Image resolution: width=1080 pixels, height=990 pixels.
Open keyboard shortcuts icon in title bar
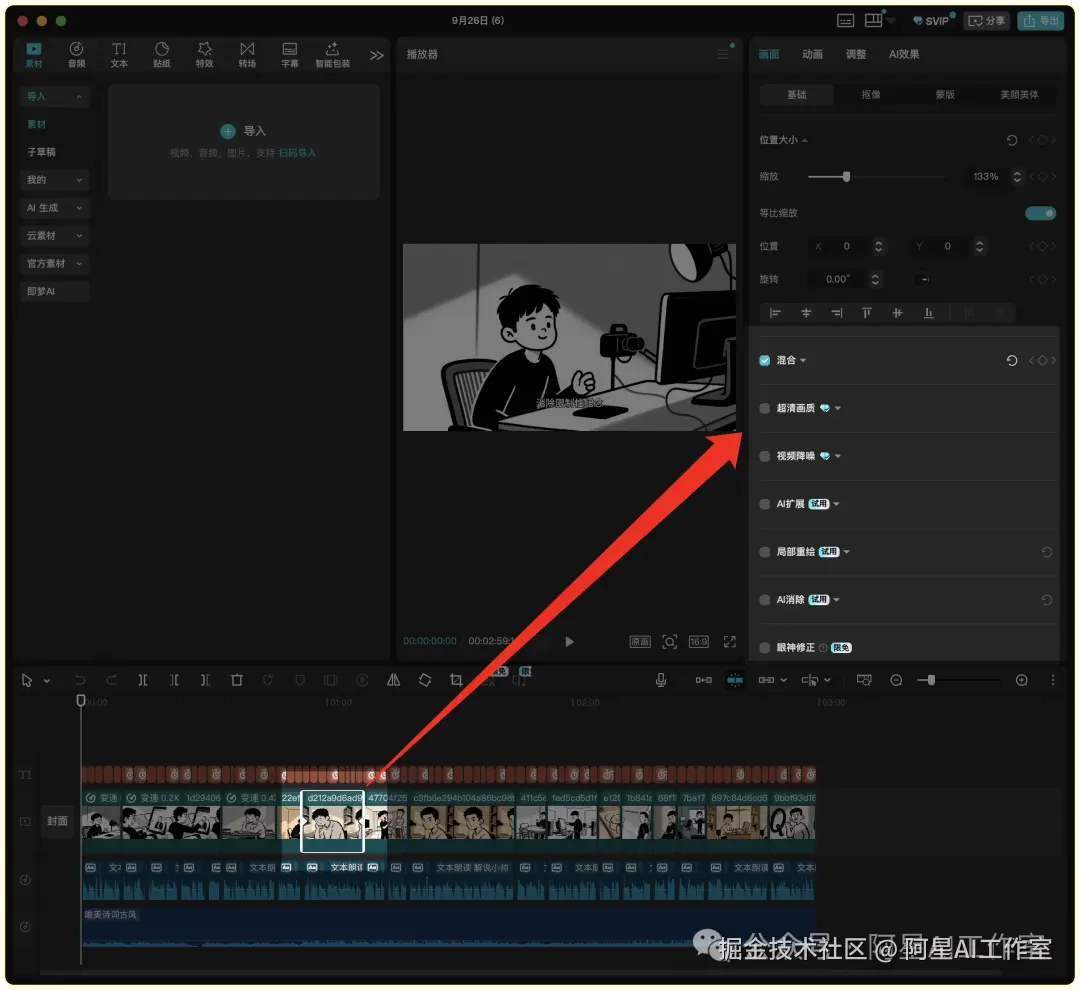(846, 21)
